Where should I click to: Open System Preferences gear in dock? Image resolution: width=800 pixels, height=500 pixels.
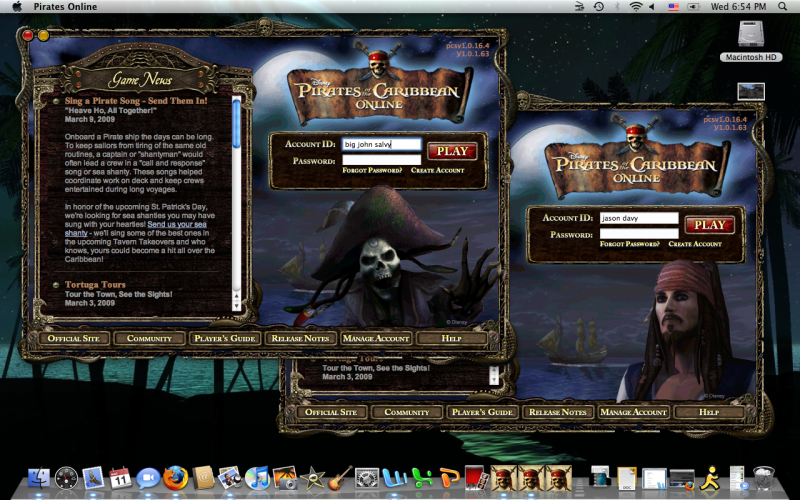[x=367, y=479]
